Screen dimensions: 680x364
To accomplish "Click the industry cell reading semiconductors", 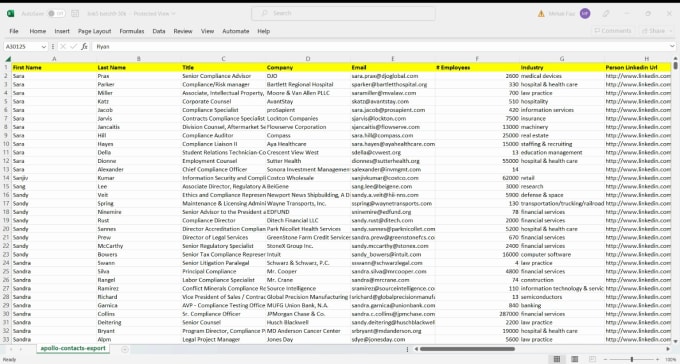I will (x=562, y=297).
